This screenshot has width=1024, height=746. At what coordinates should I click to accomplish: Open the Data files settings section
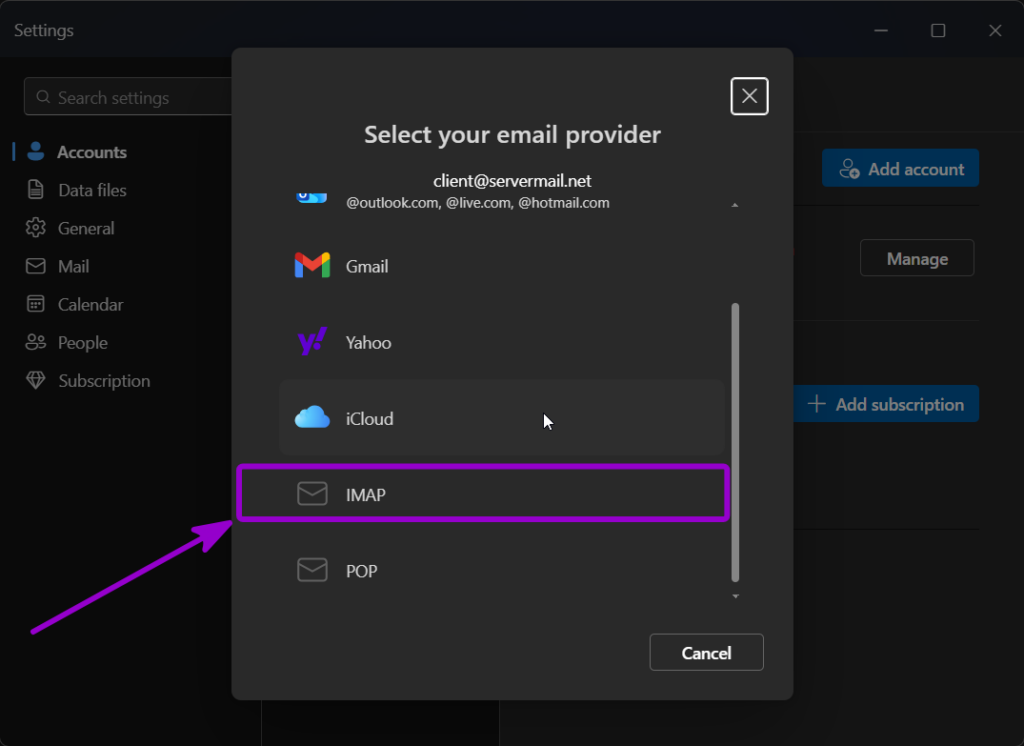92,190
